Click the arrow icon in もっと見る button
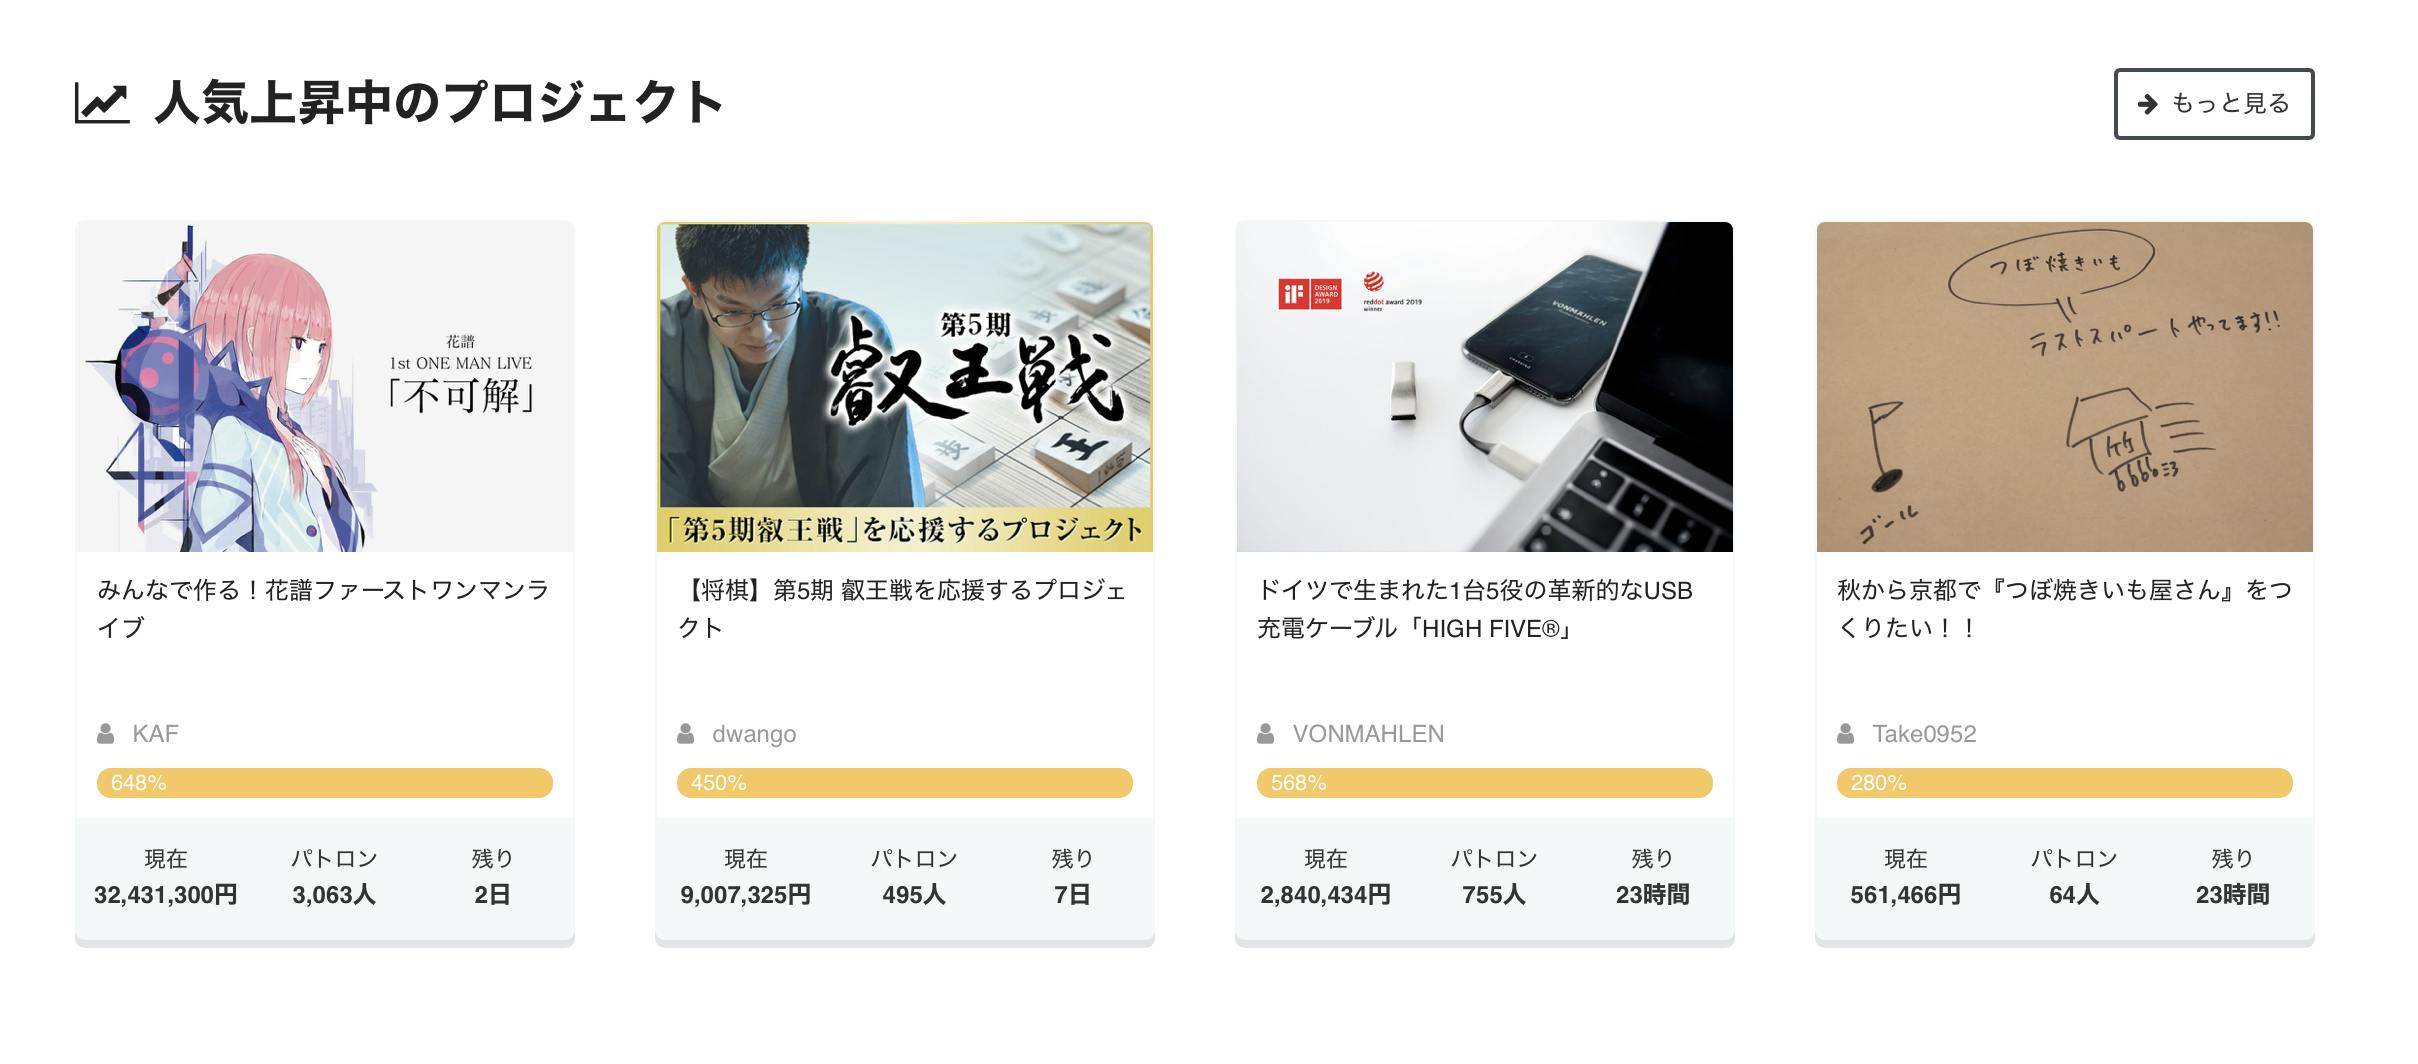Viewport: 2418px width, 1064px height. (x=2147, y=104)
